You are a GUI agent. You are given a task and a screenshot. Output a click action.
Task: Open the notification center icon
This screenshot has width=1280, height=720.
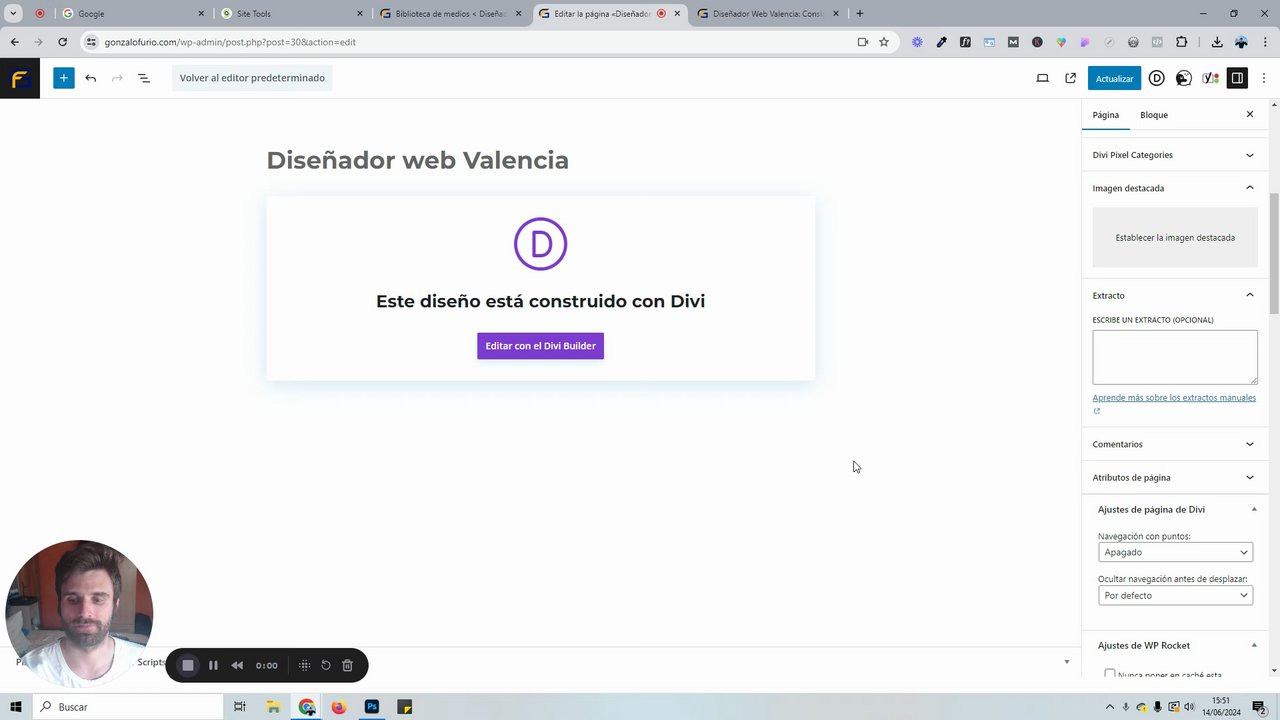click(1260, 707)
